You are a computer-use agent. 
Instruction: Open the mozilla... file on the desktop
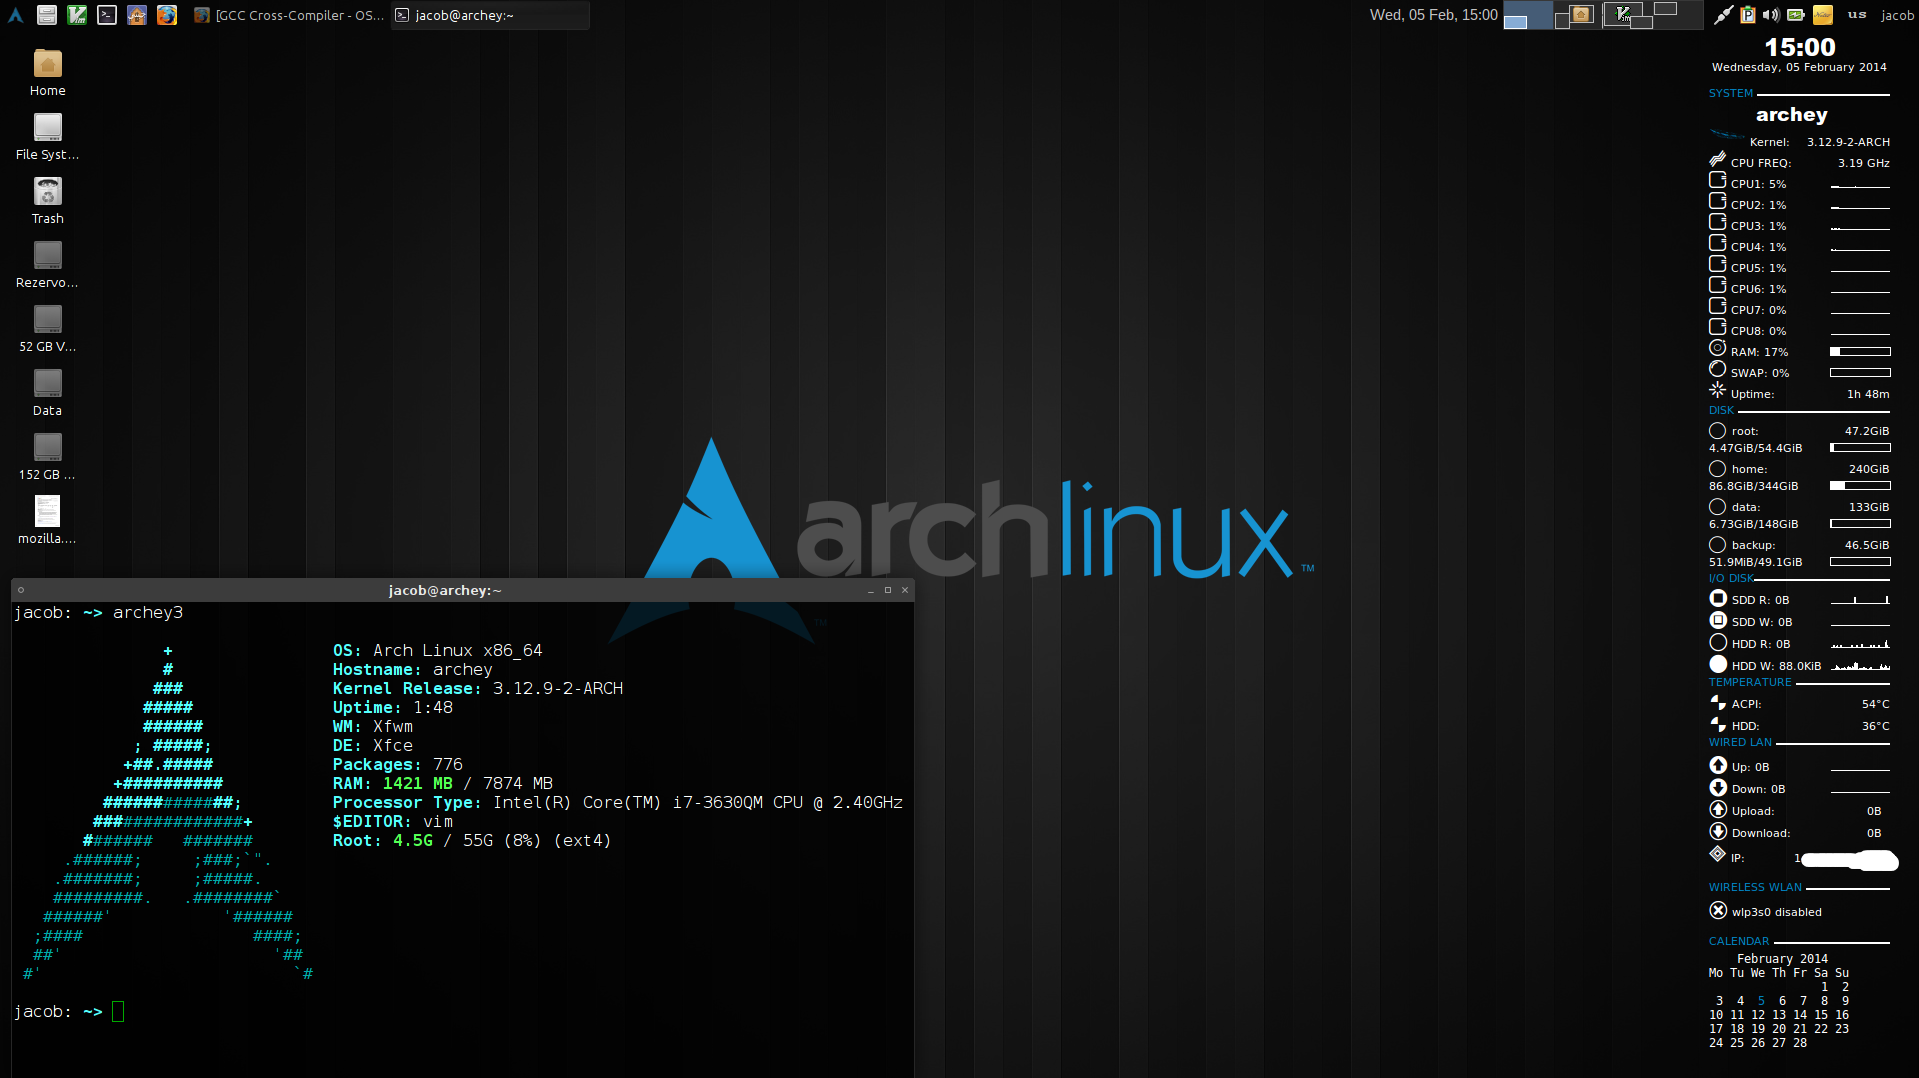(x=47, y=521)
